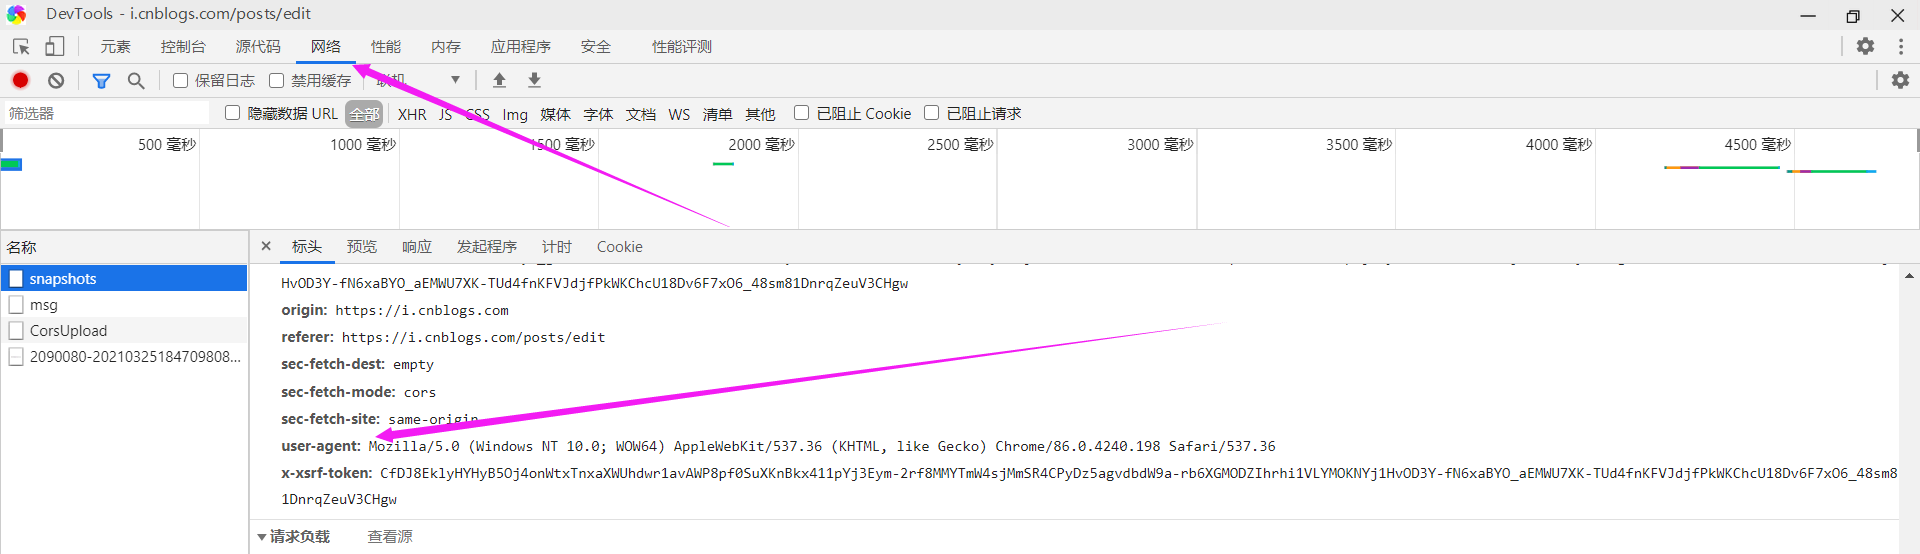
Task: Open the 预览 details tab
Action: (362, 246)
